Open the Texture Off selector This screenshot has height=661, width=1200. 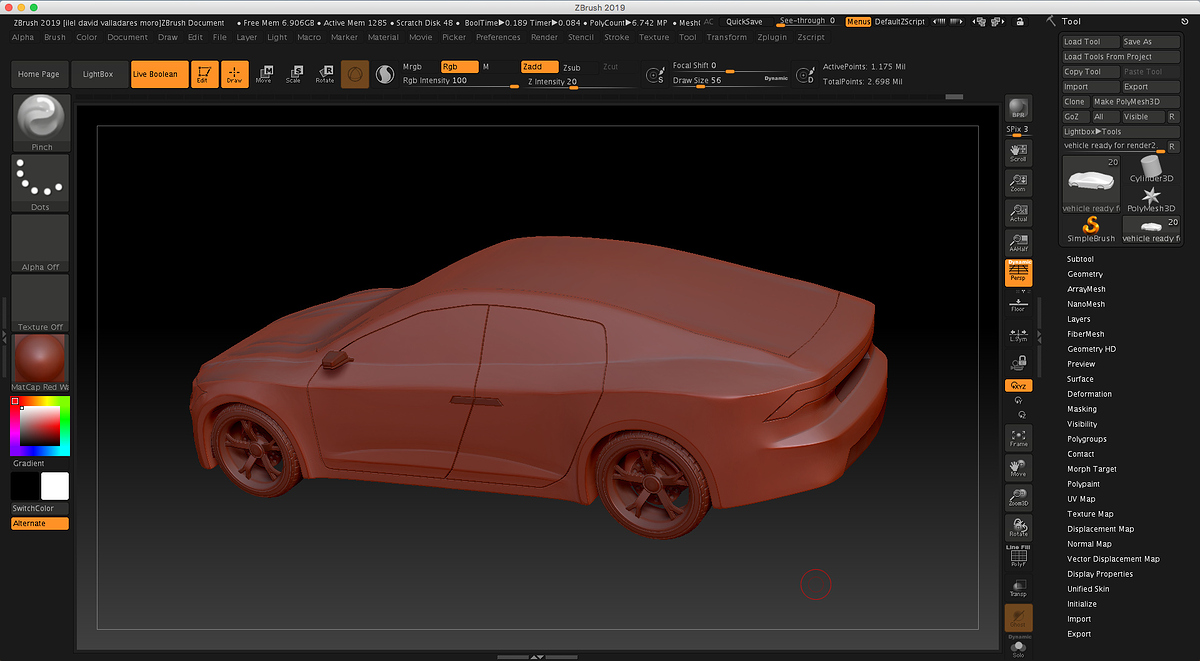[x=41, y=303]
